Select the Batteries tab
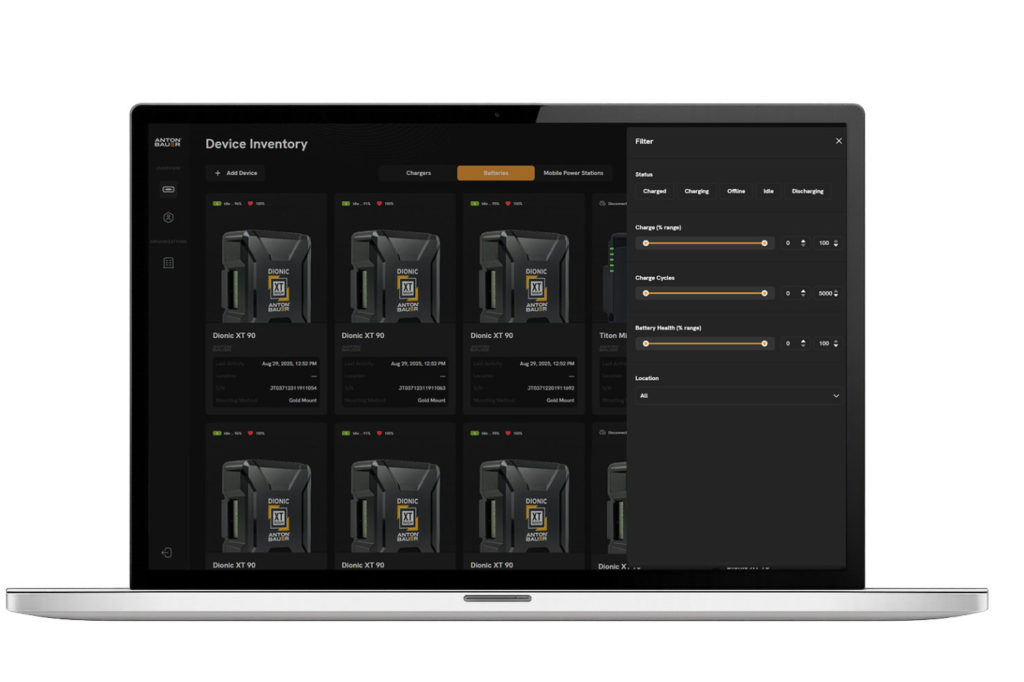The width and height of the screenshot is (1024, 682). pos(496,173)
